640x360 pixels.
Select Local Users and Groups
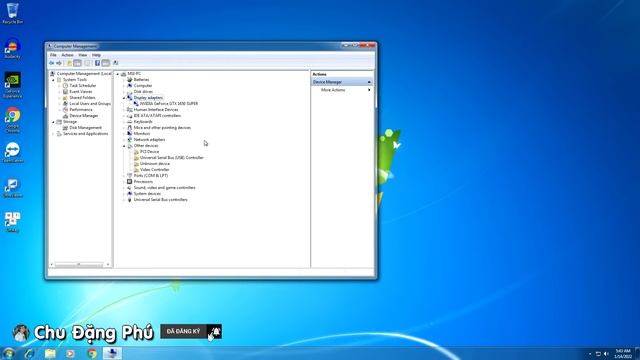pos(90,104)
